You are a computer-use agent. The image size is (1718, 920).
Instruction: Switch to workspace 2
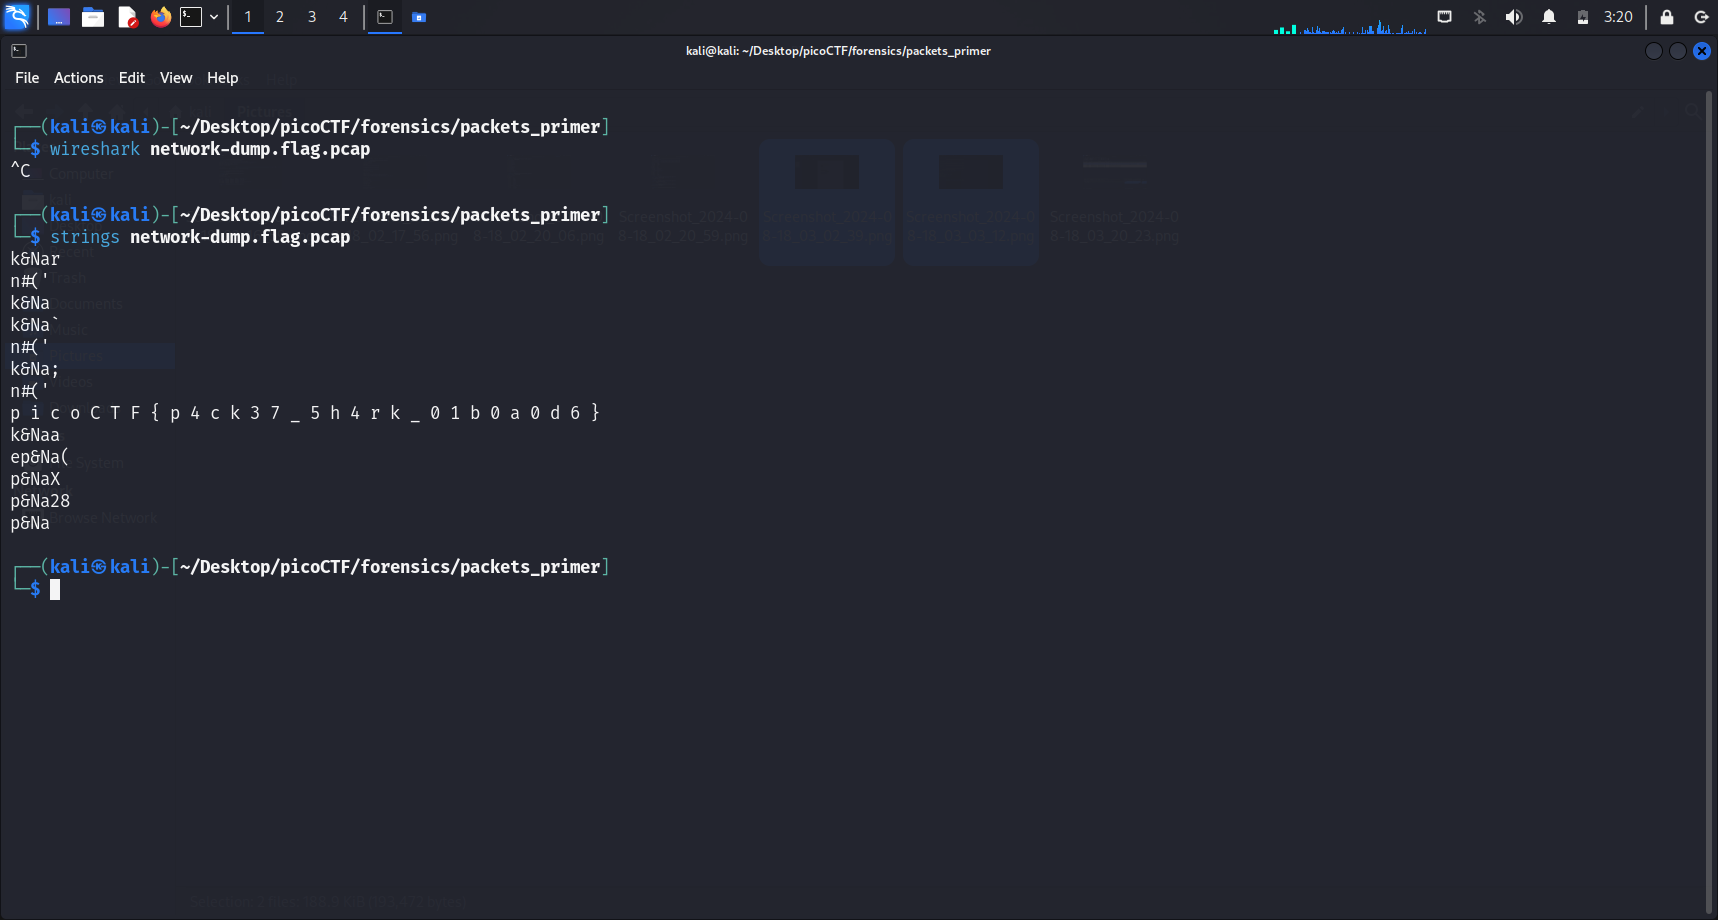coord(280,17)
